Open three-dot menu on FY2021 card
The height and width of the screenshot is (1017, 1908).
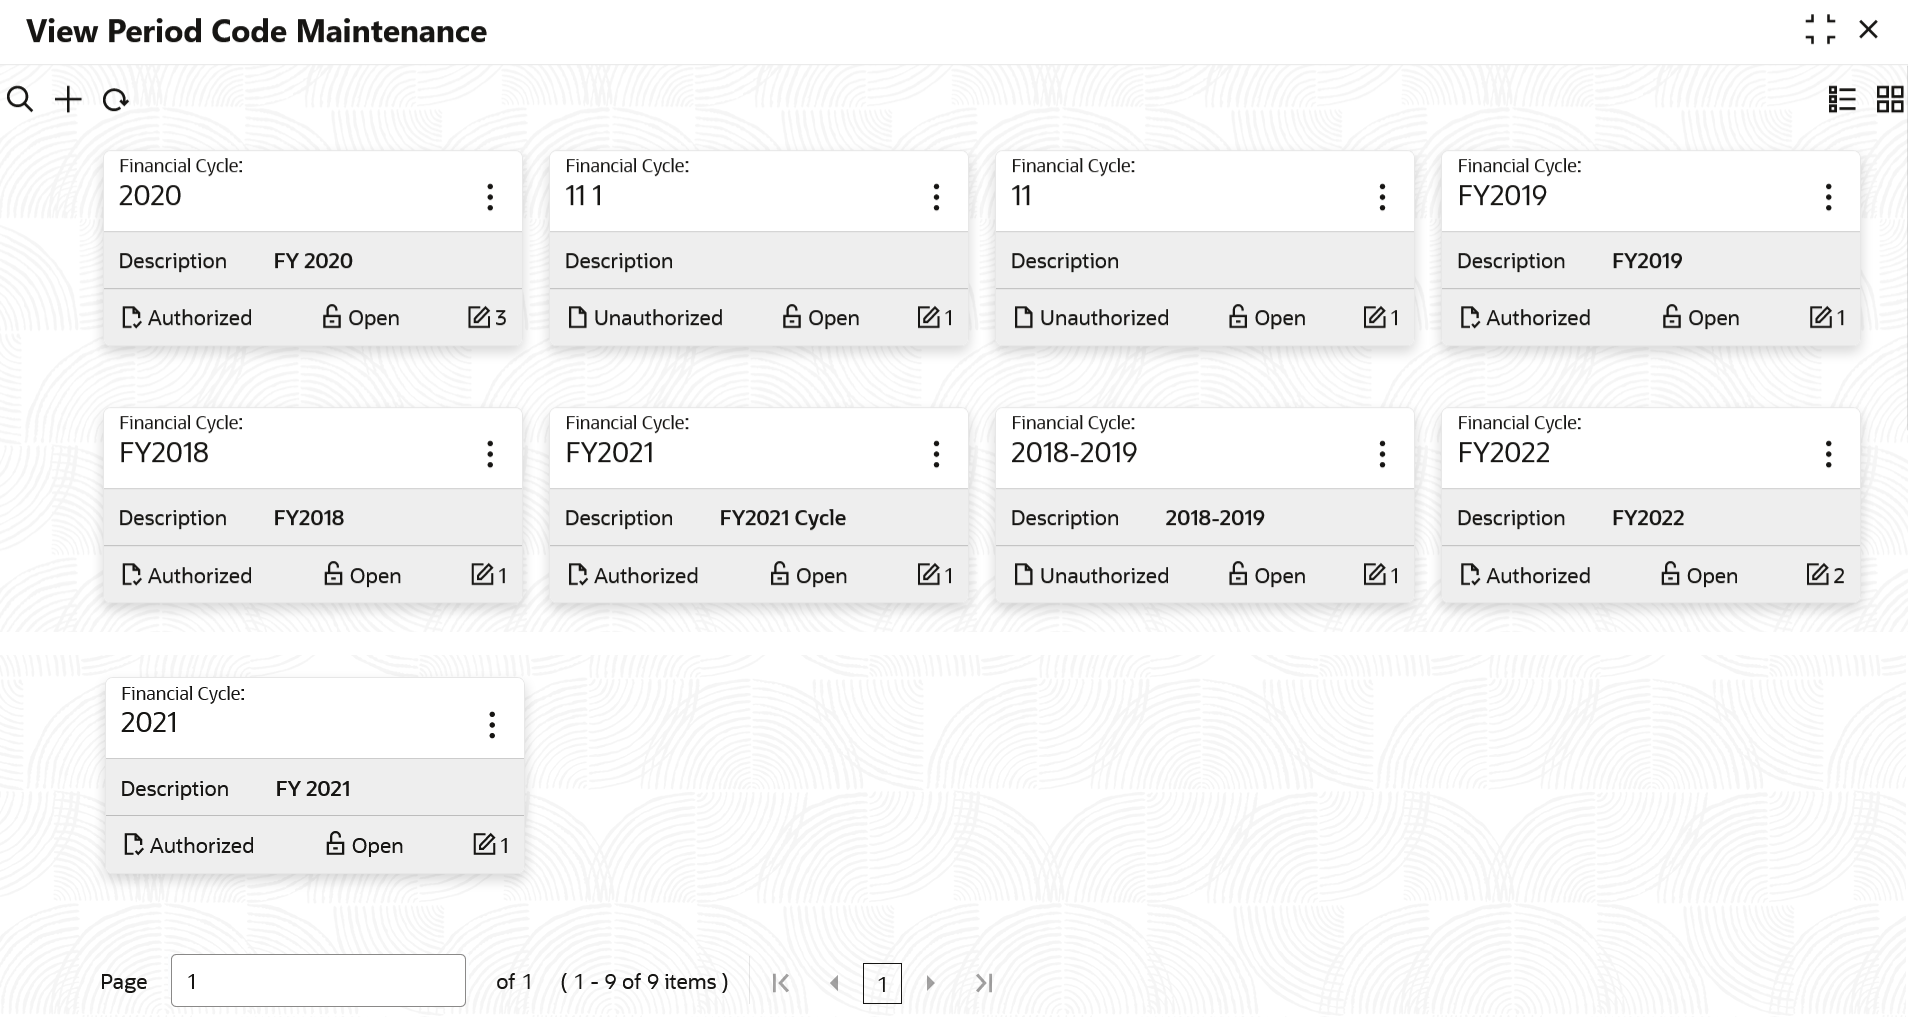click(936, 454)
